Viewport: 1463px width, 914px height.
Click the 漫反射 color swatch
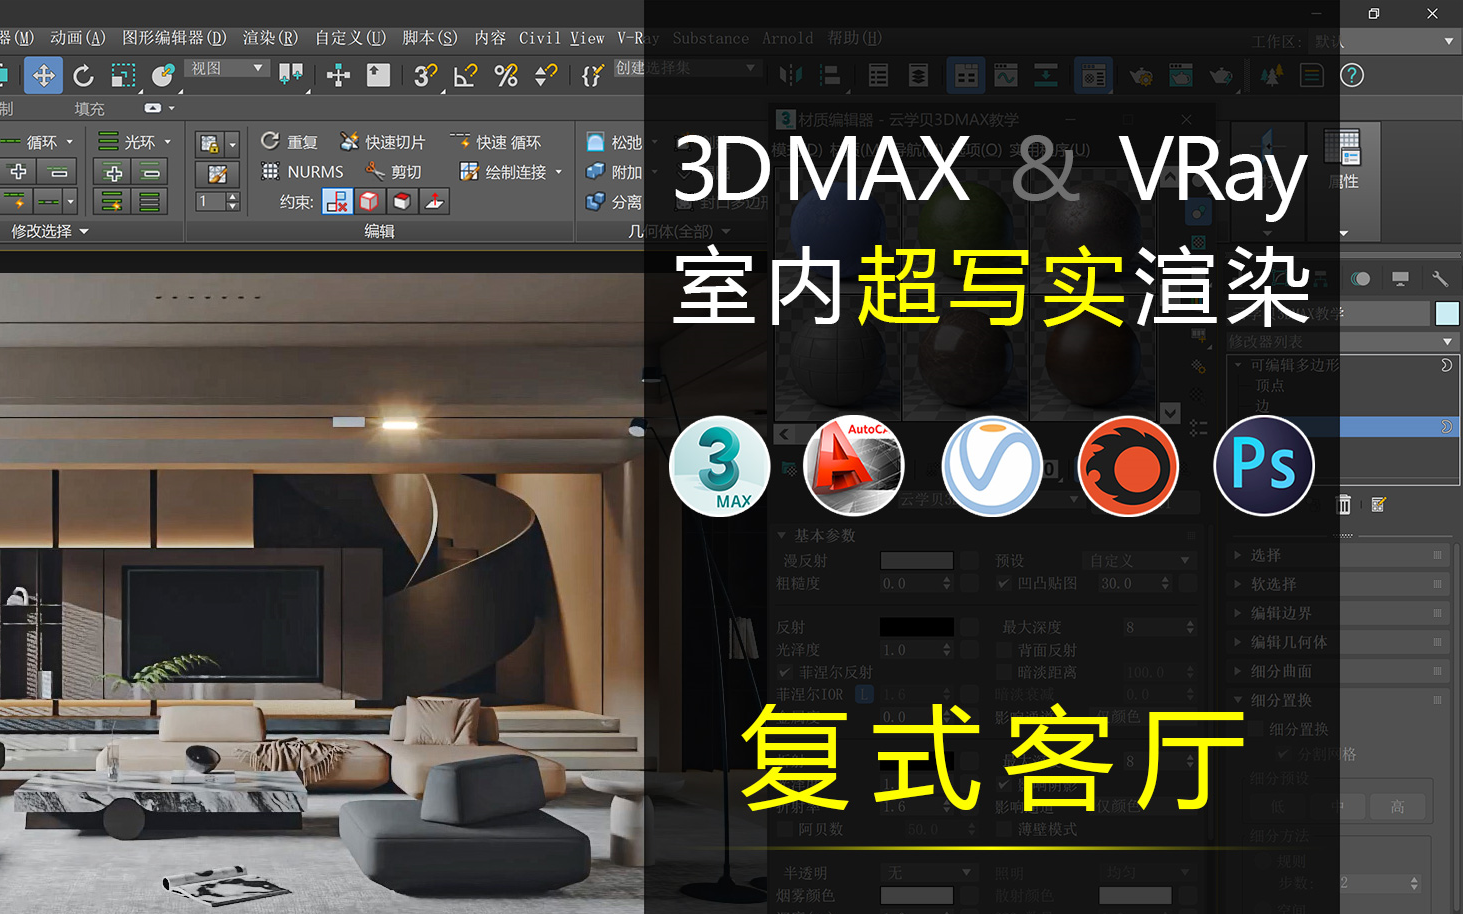(x=917, y=560)
